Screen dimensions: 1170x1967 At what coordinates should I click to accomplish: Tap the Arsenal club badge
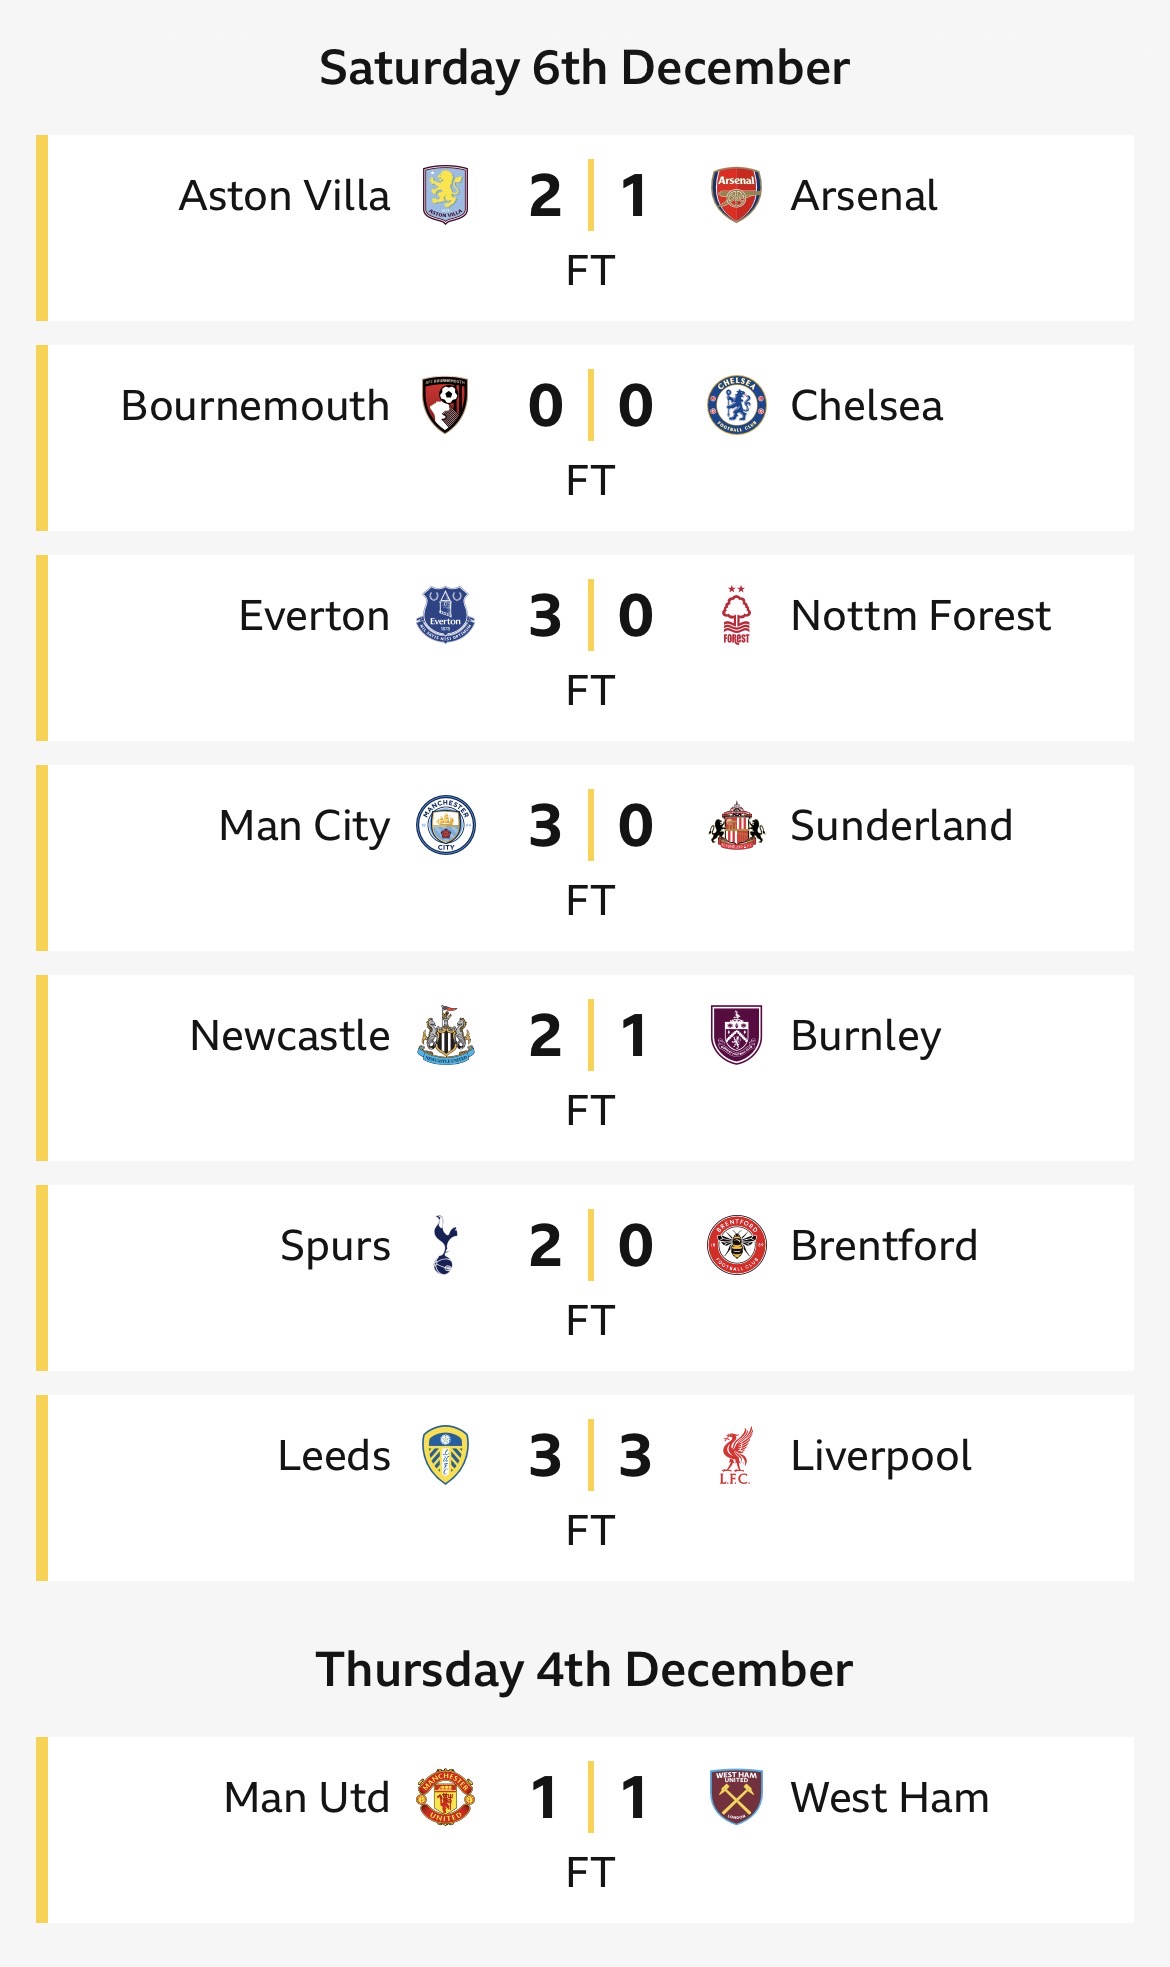[x=736, y=195]
